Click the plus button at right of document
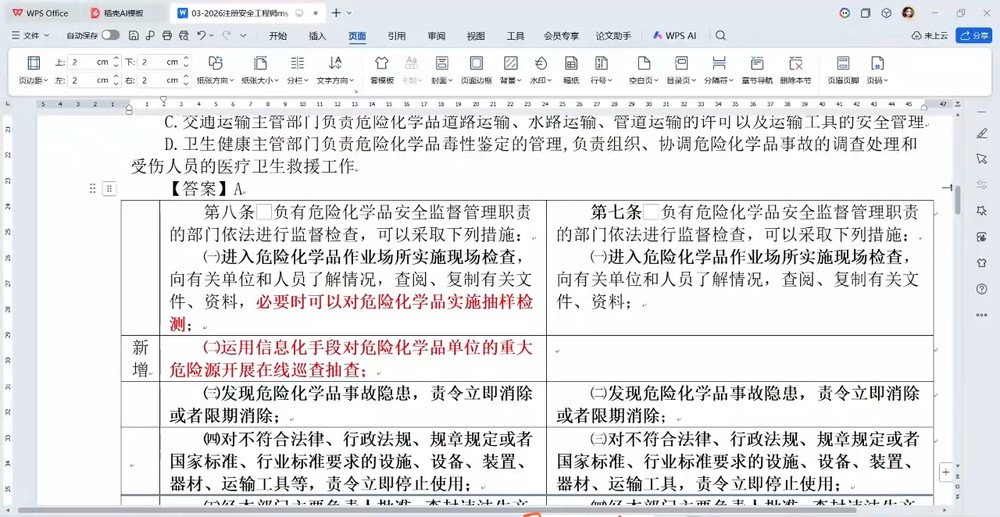This screenshot has width=1000, height=517. coord(946,472)
